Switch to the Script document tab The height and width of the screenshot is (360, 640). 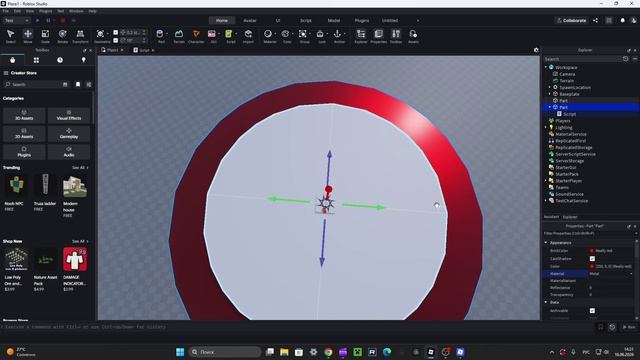pyautogui.click(x=144, y=50)
